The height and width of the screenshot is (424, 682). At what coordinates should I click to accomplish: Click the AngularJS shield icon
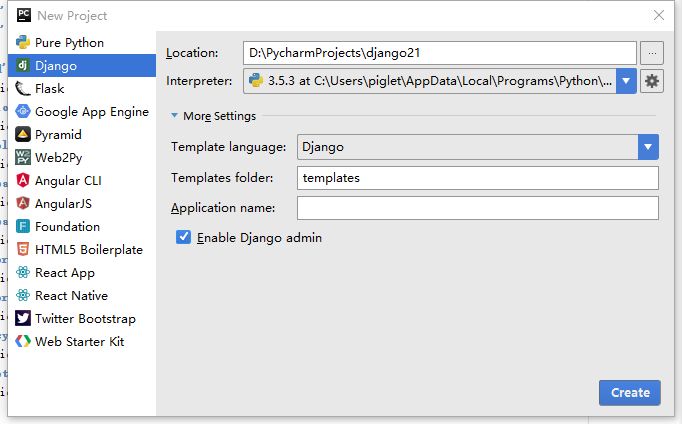pos(23,204)
